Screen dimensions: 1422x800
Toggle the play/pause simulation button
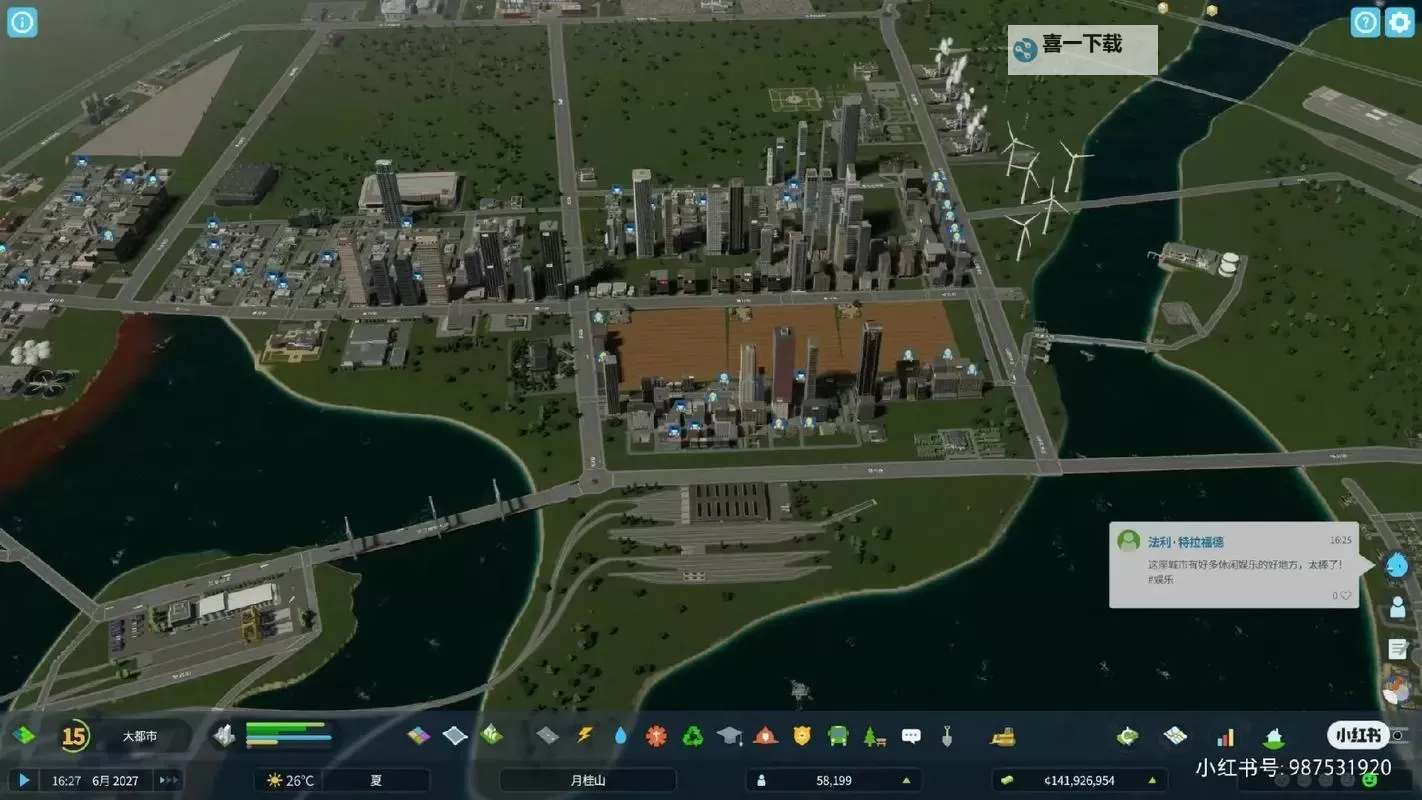click(x=24, y=780)
